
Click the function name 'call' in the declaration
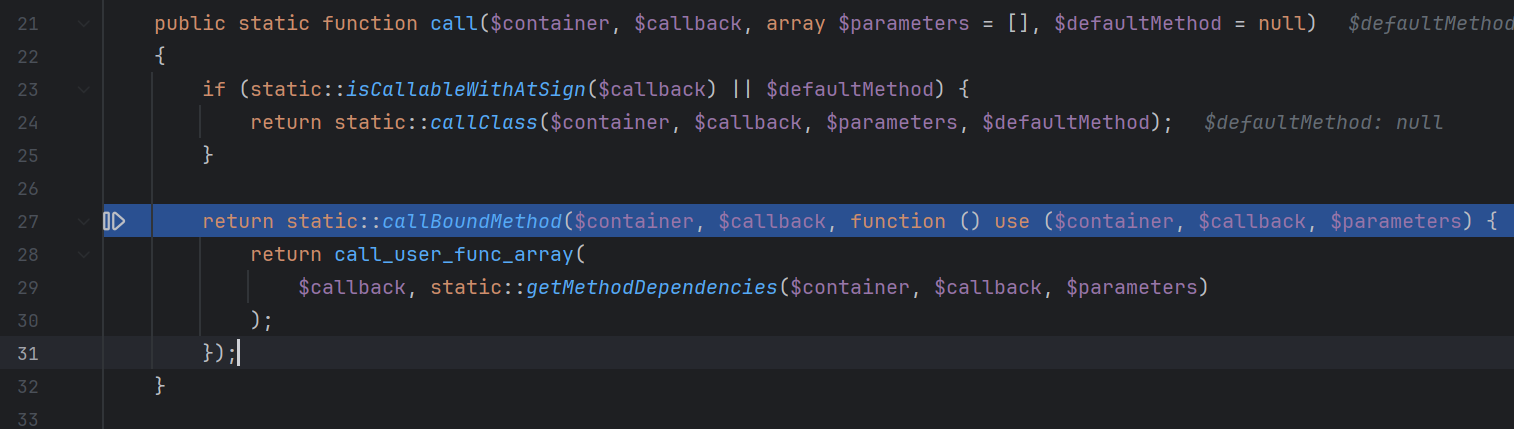tap(454, 23)
